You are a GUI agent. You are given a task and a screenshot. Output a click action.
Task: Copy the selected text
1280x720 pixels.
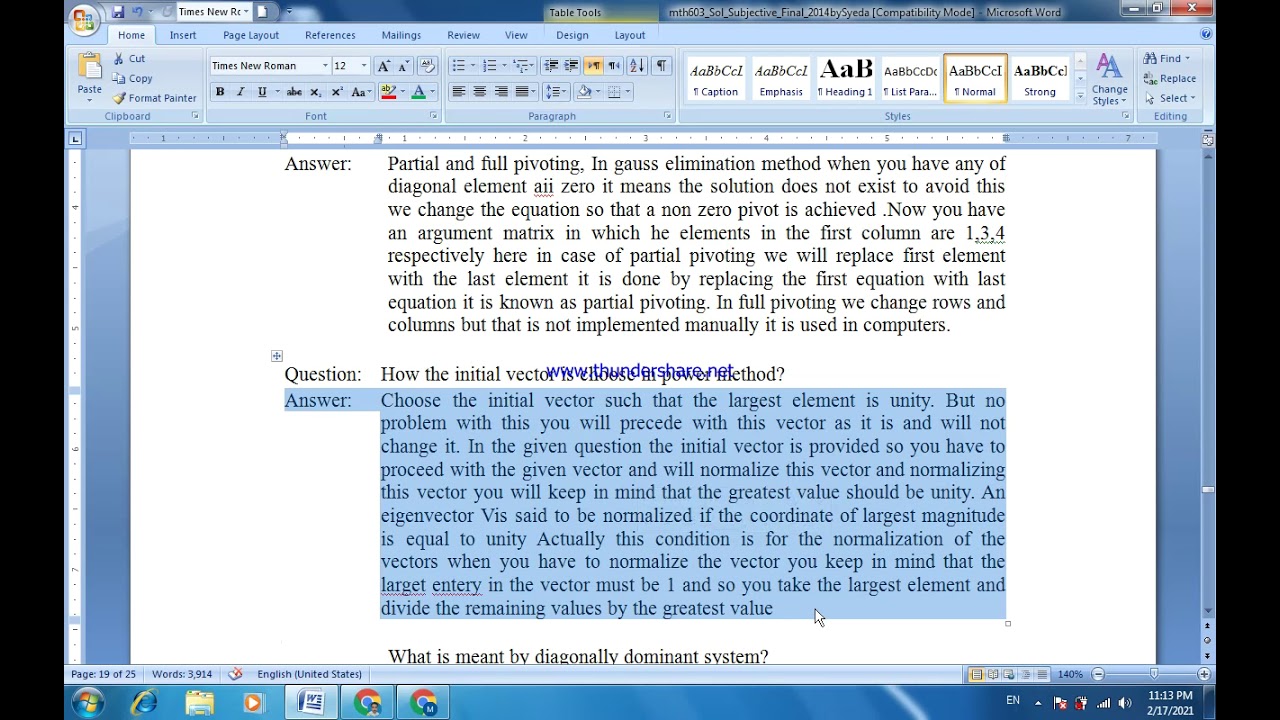coord(131,79)
